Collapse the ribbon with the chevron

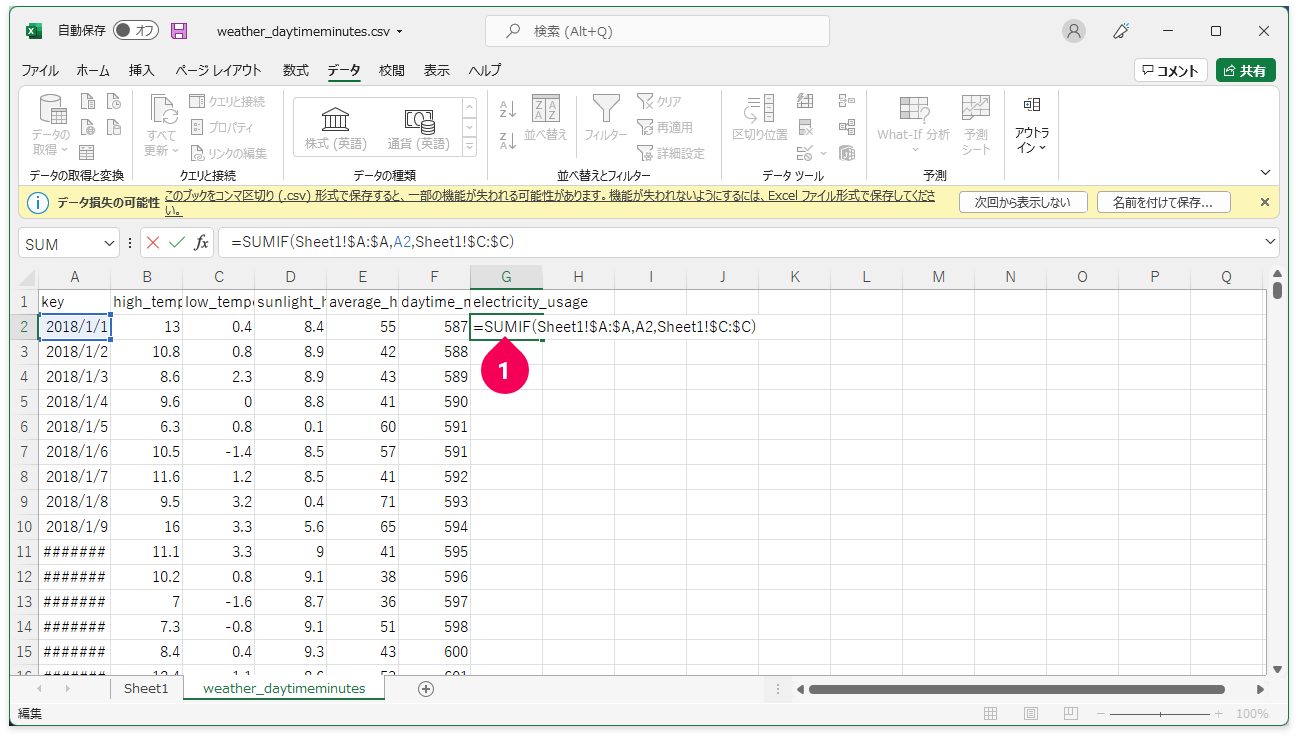click(1265, 173)
